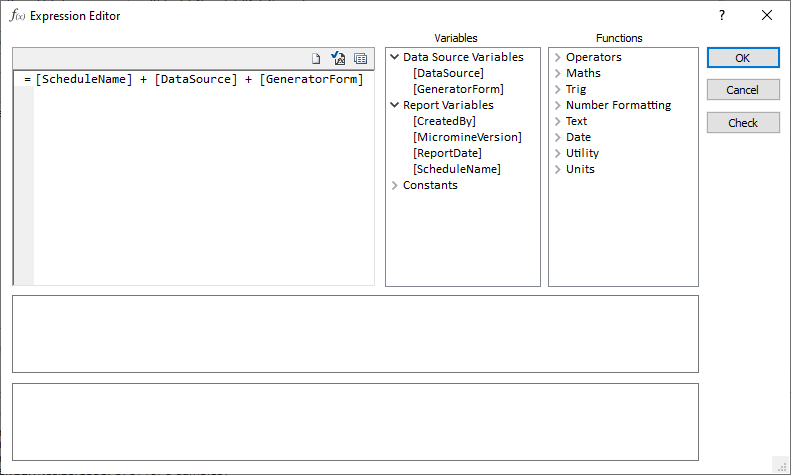Collapse the Data Source Variables group
The height and width of the screenshot is (475, 791).
[394, 57]
